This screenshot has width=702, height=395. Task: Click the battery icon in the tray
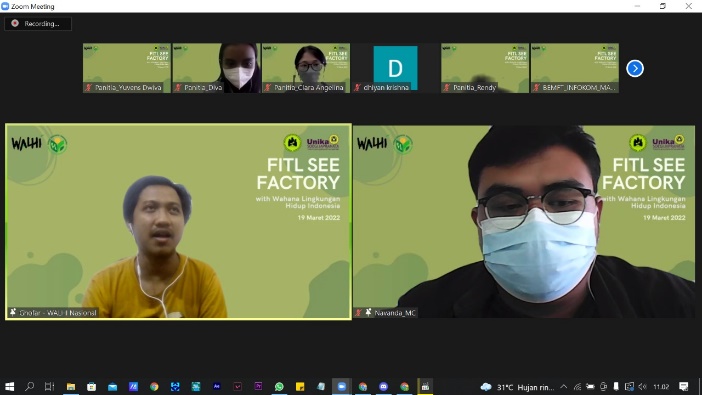(x=591, y=386)
